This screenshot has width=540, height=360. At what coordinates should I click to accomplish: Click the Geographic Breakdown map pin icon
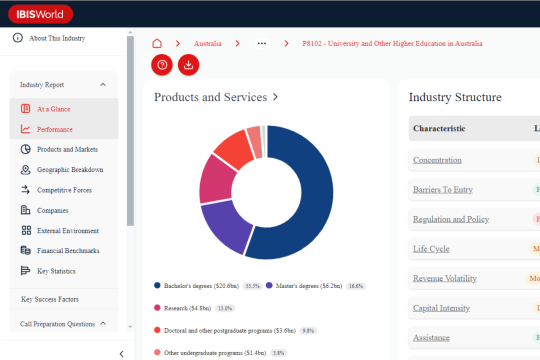point(25,169)
